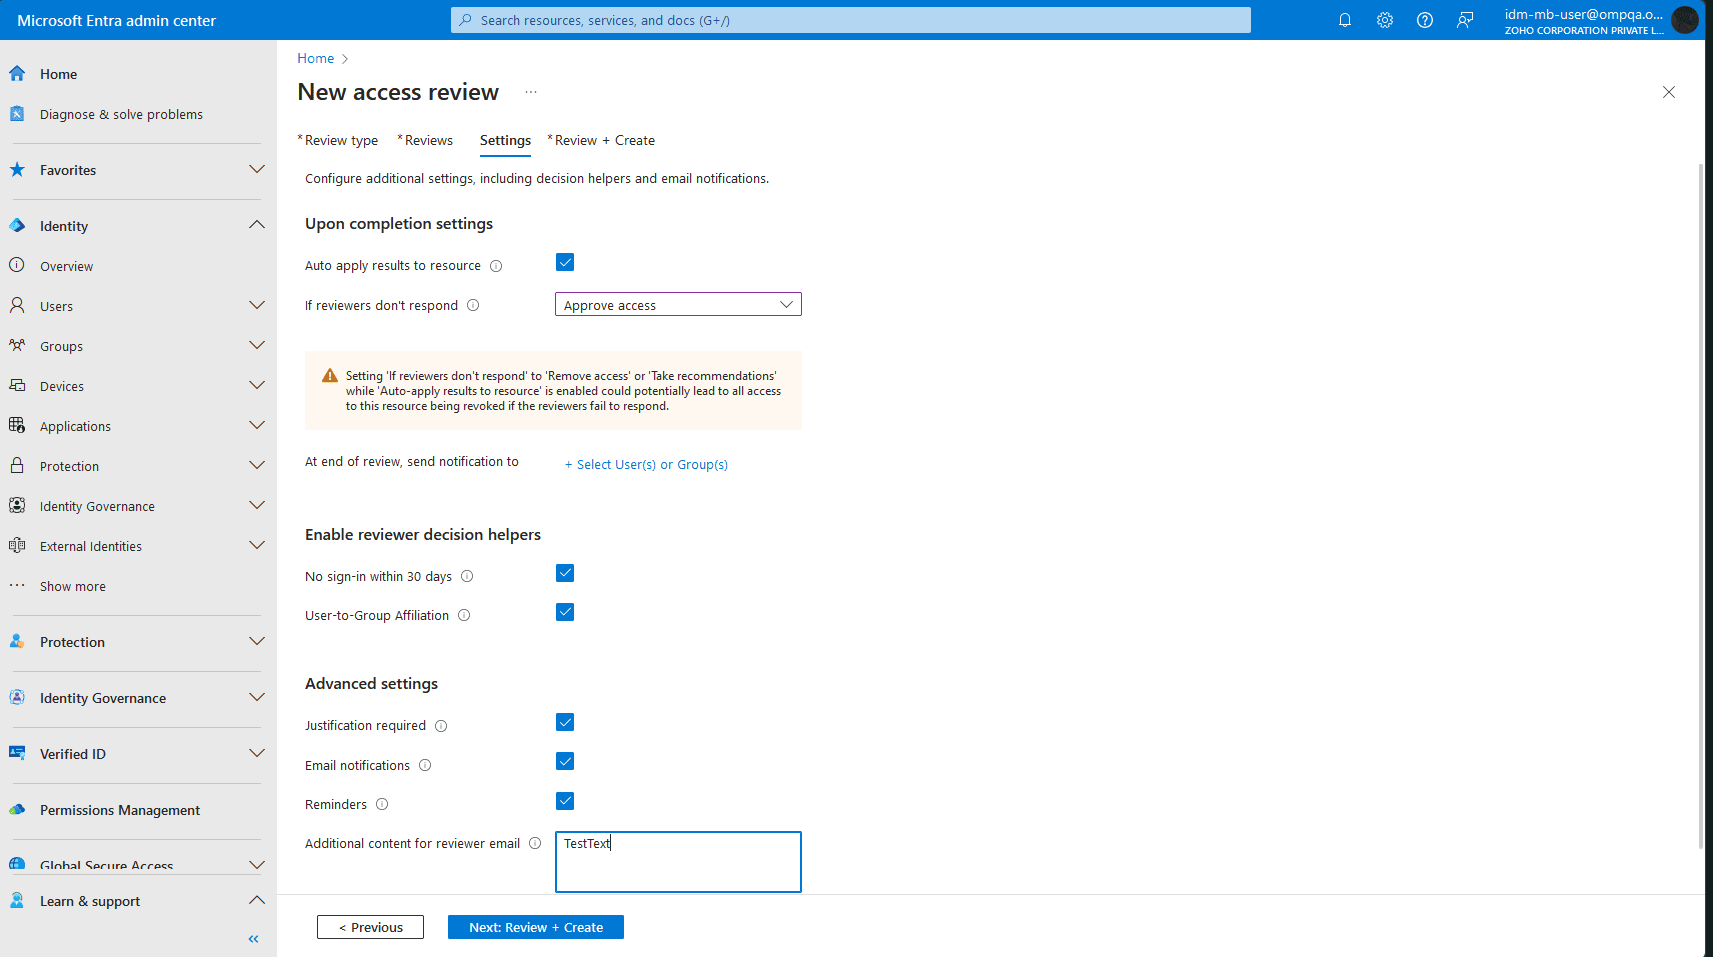Disable the No sign-in within 30 days helper

tap(565, 573)
